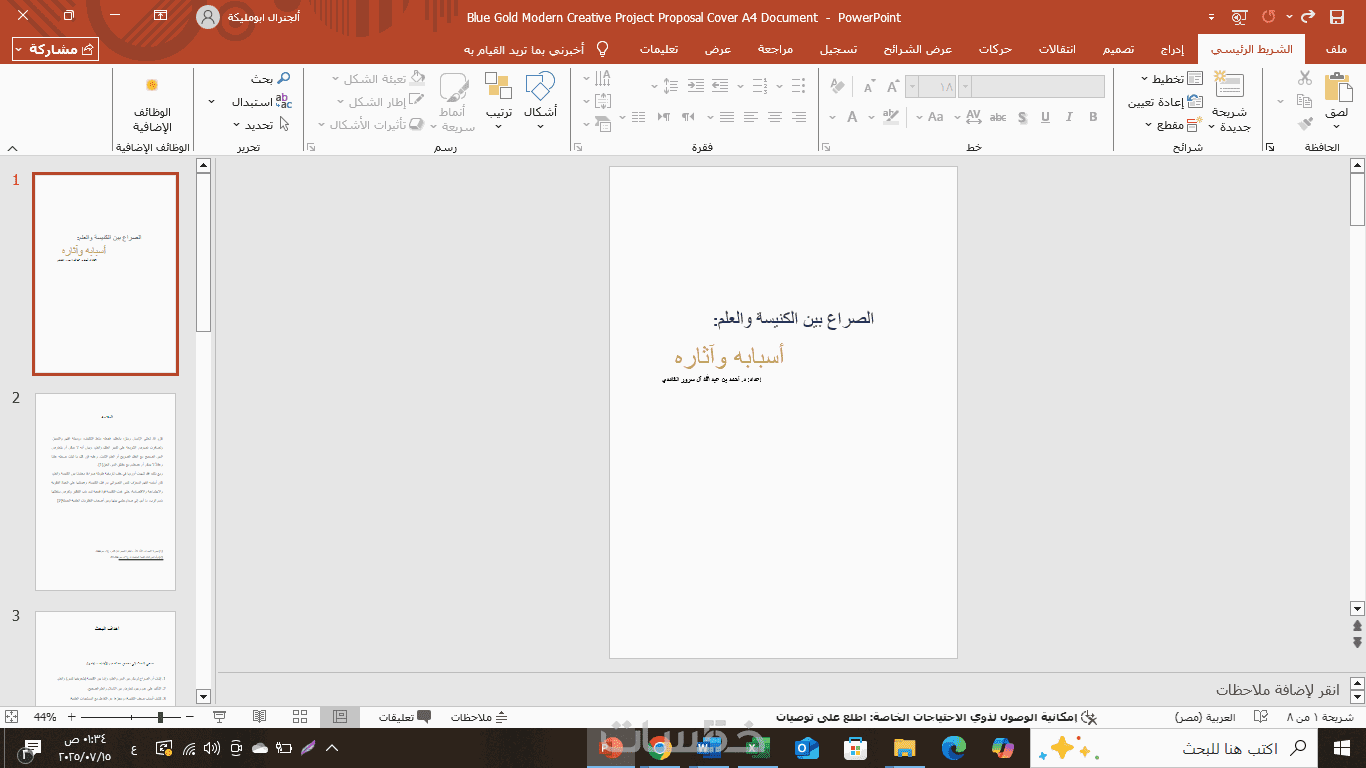Click the Format Painter brush icon
The image size is (1366, 768).
[1304, 124]
